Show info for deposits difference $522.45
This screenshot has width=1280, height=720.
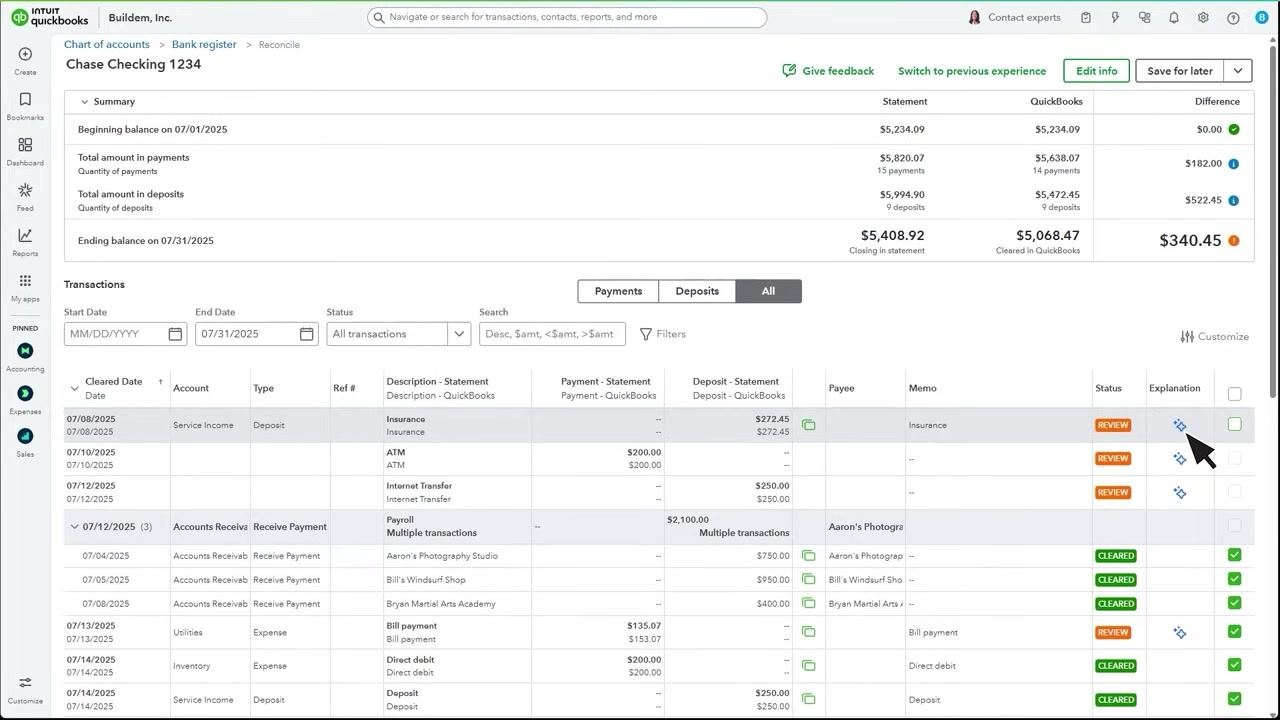coord(1234,201)
